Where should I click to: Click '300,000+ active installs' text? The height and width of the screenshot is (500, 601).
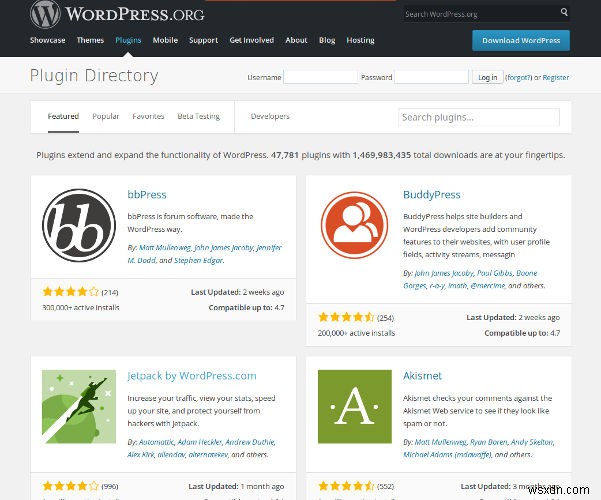tap(81, 308)
